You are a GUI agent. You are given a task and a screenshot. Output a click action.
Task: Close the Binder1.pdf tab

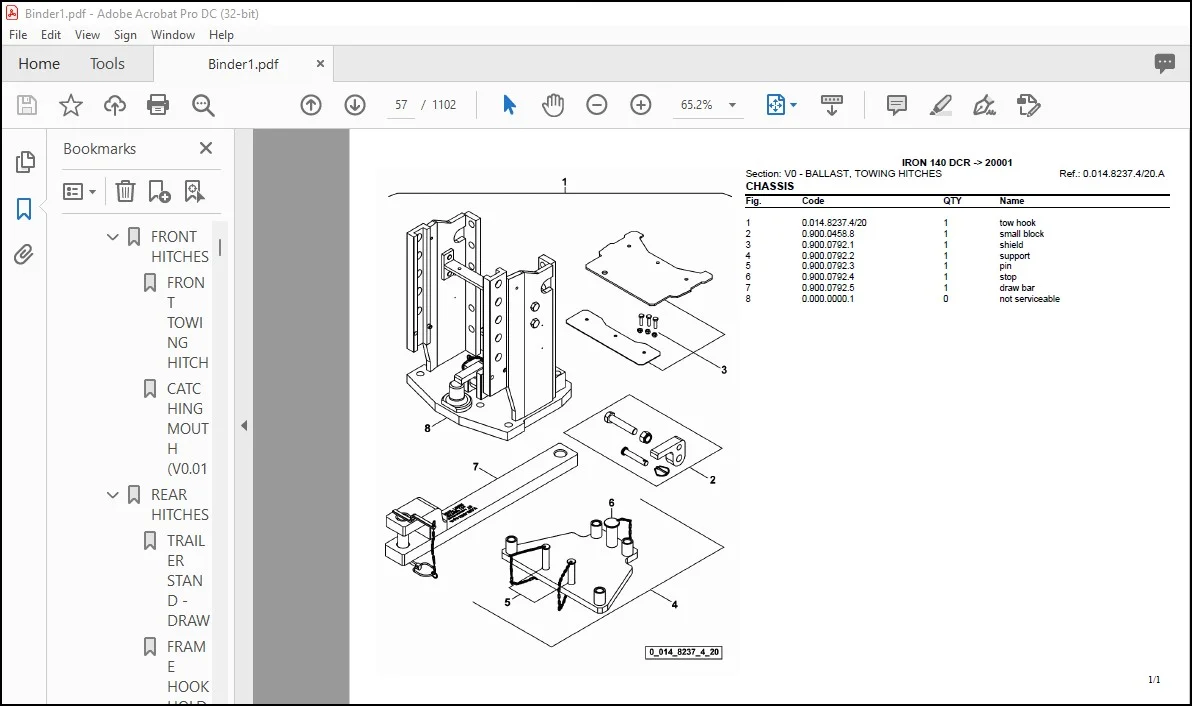[320, 64]
